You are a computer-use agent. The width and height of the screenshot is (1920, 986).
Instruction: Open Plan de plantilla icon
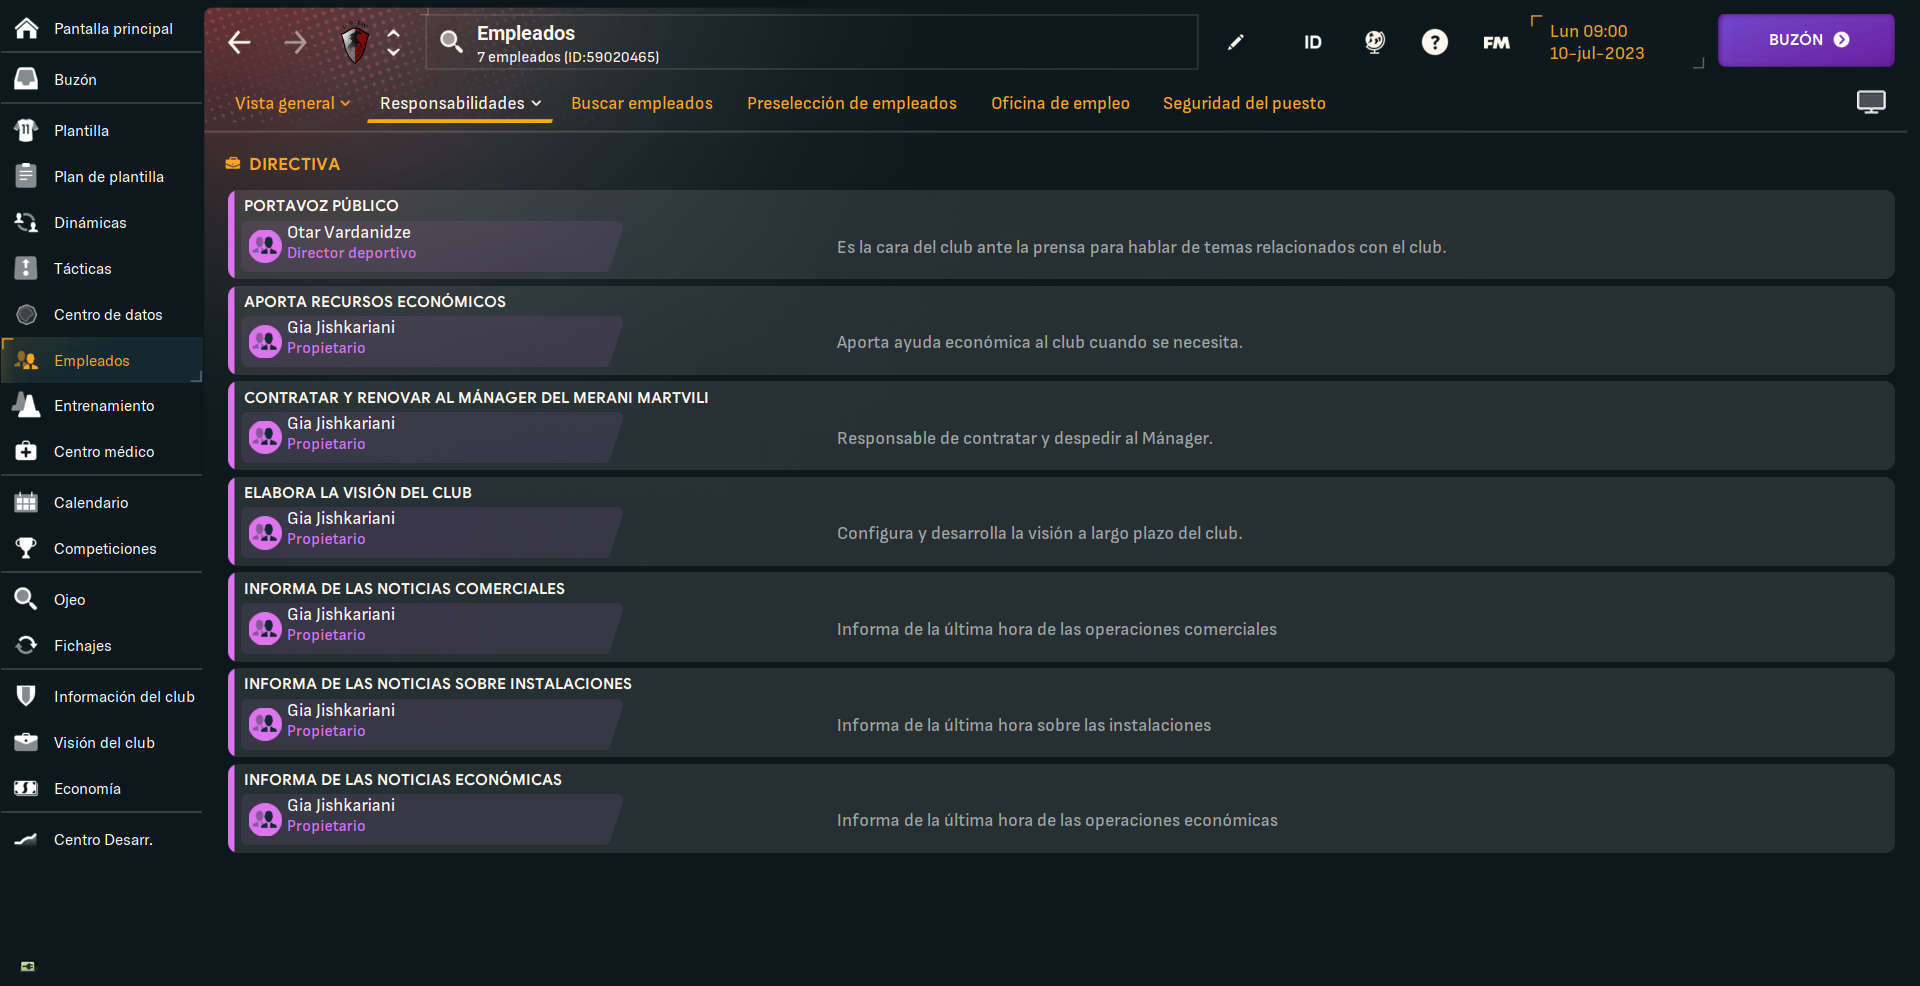(27, 176)
